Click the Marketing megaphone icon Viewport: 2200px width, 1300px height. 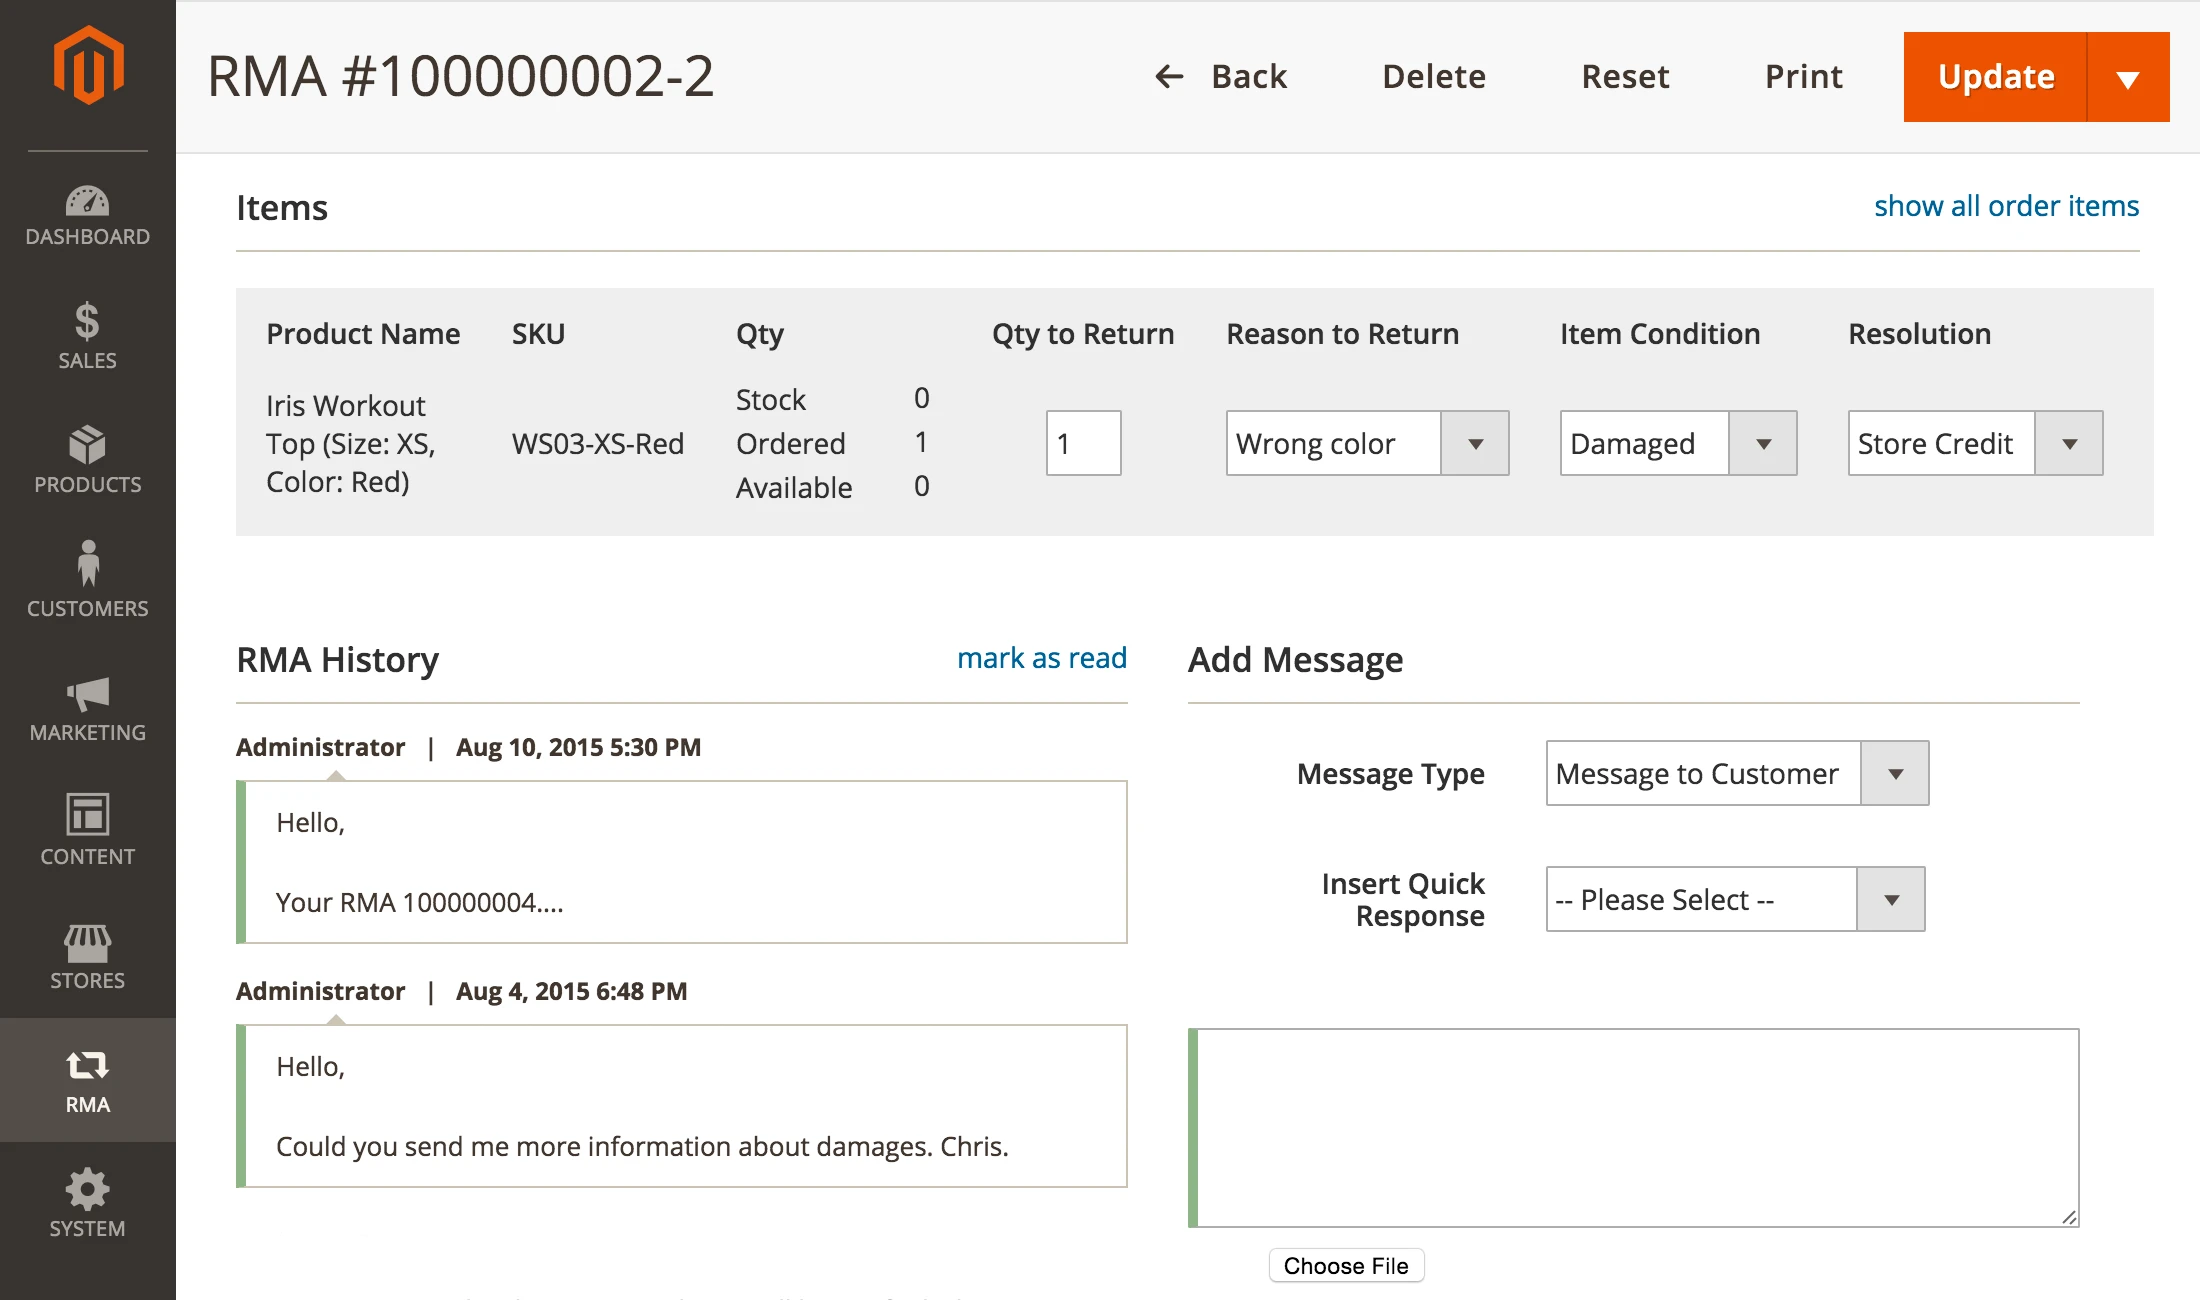(x=88, y=705)
